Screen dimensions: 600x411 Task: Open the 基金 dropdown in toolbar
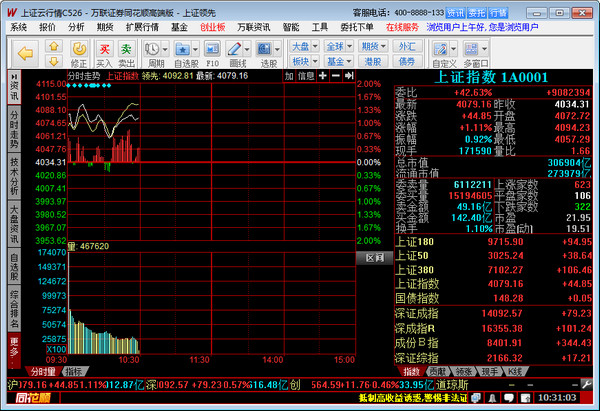click(337, 61)
